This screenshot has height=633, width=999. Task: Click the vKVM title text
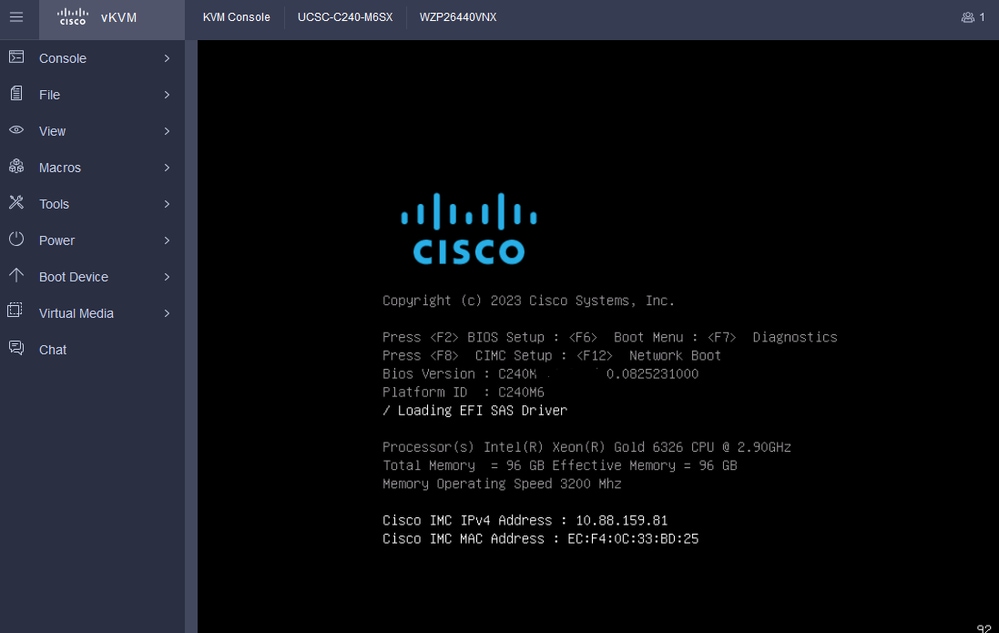coord(119,18)
